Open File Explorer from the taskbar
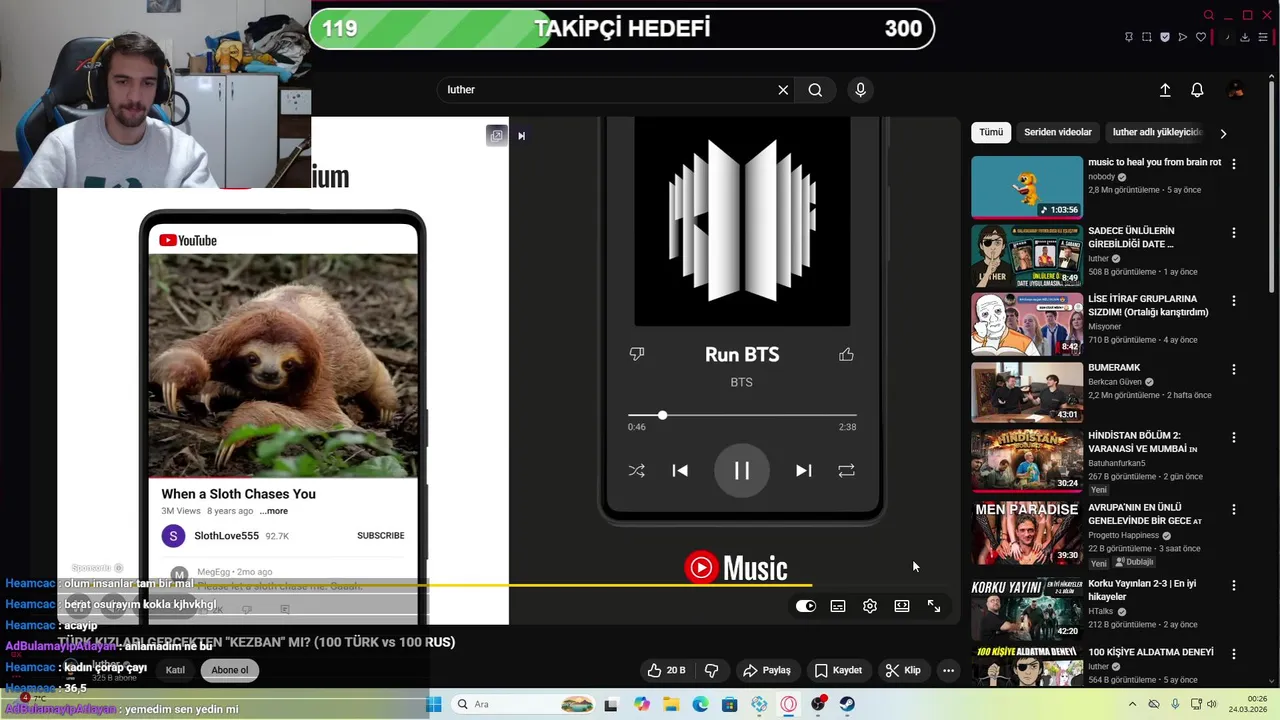This screenshot has width=1280, height=720. tap(671, 704)
